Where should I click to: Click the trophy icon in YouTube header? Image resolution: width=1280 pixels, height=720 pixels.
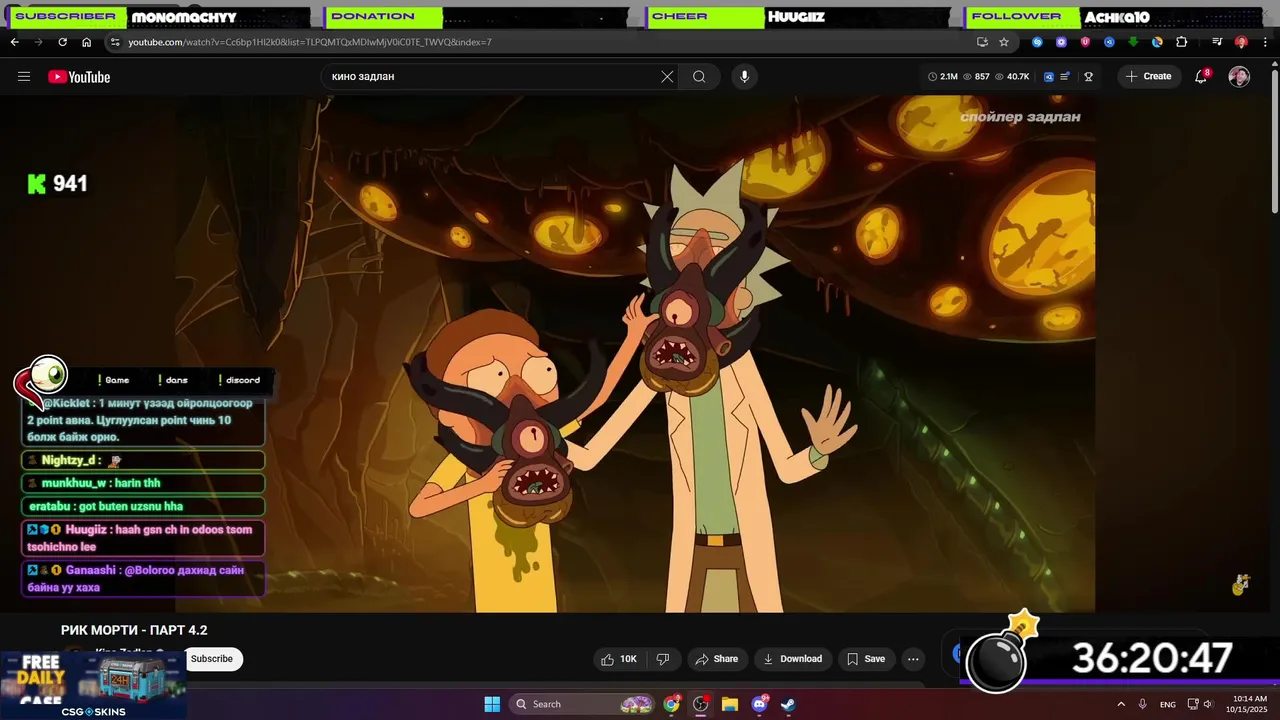click(1089, 77)
